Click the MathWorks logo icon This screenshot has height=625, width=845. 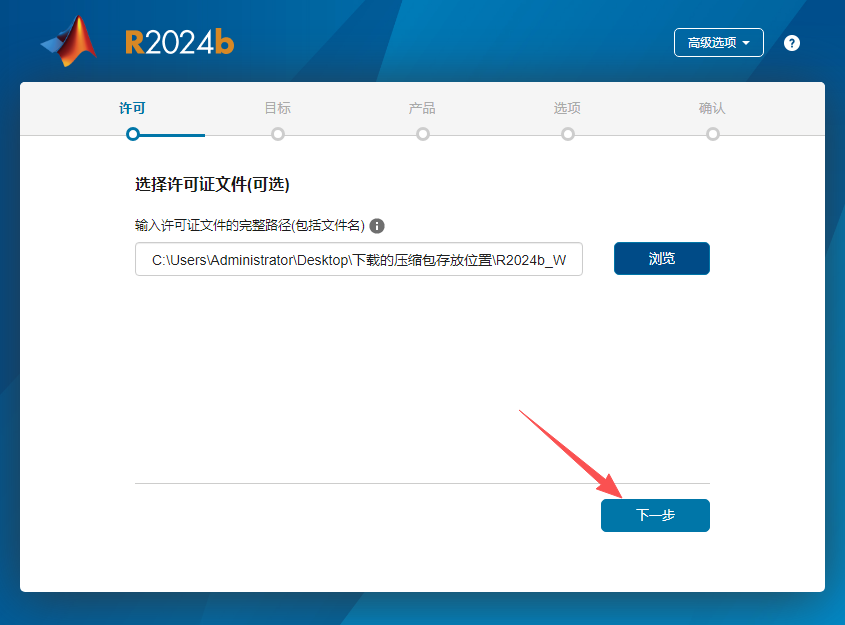pyautogui.click(x=67, y=40)
